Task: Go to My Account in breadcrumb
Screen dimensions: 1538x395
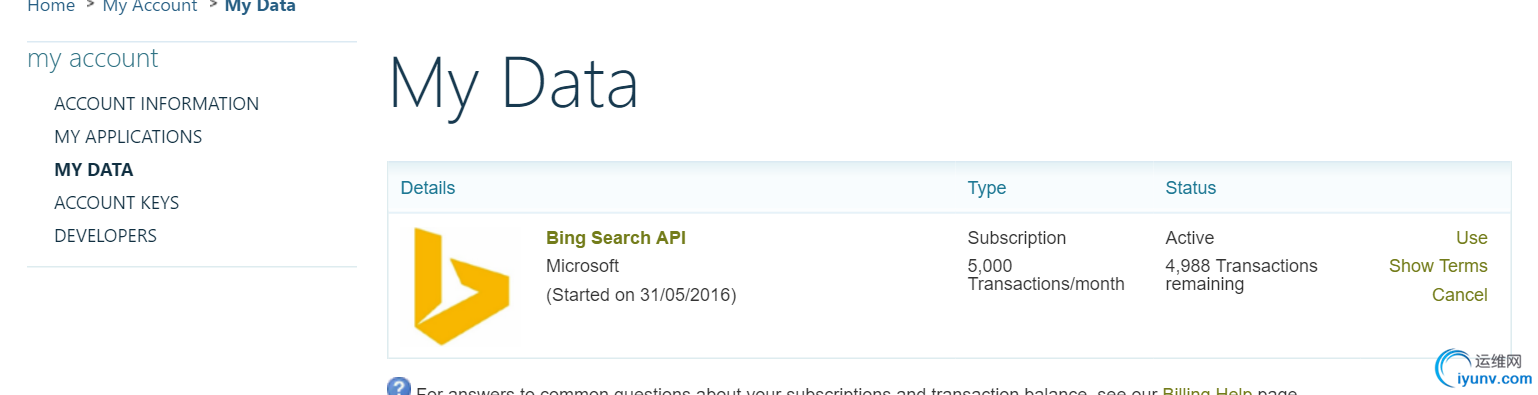Action: tap(150, 6)
